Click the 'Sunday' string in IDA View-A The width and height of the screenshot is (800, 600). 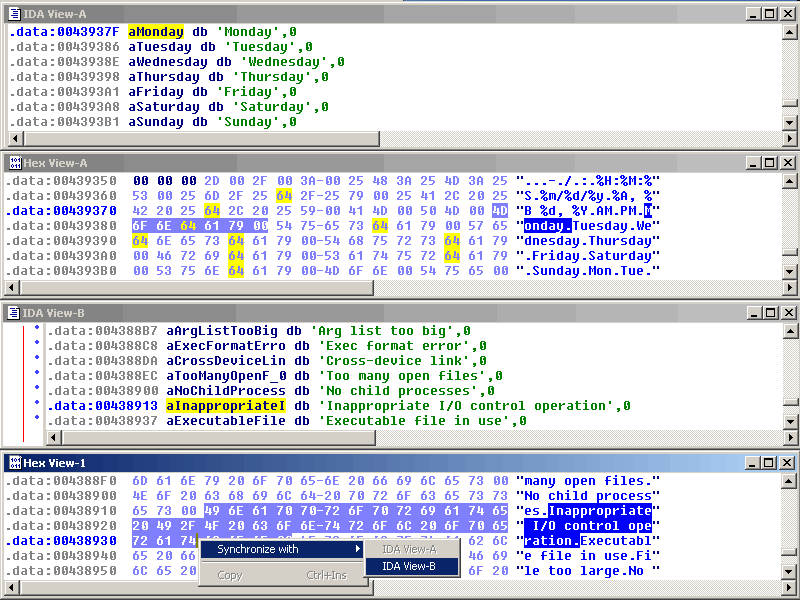(248, 122)
